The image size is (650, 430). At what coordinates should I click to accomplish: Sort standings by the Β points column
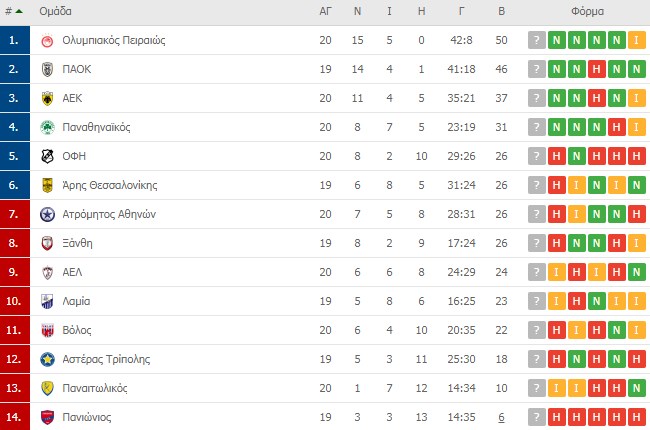(501, 11)
